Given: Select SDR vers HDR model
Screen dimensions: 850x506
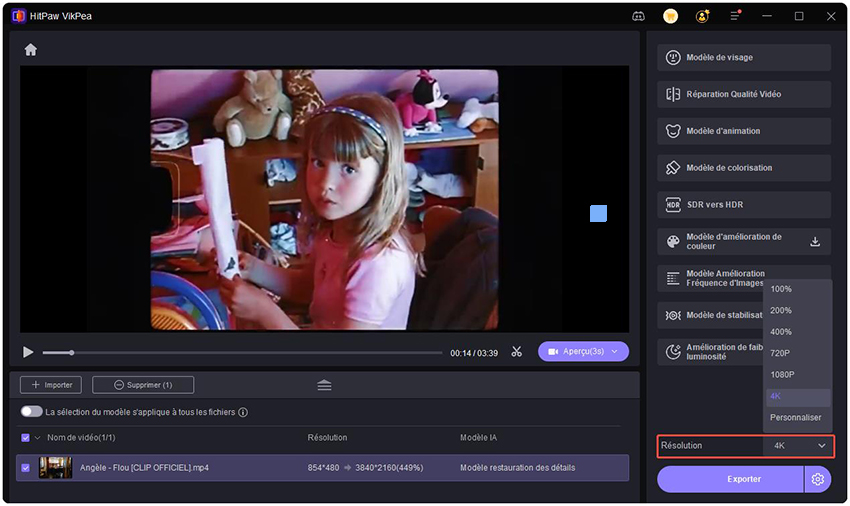Looking at the screenshot, I should [x=744, y=205].
